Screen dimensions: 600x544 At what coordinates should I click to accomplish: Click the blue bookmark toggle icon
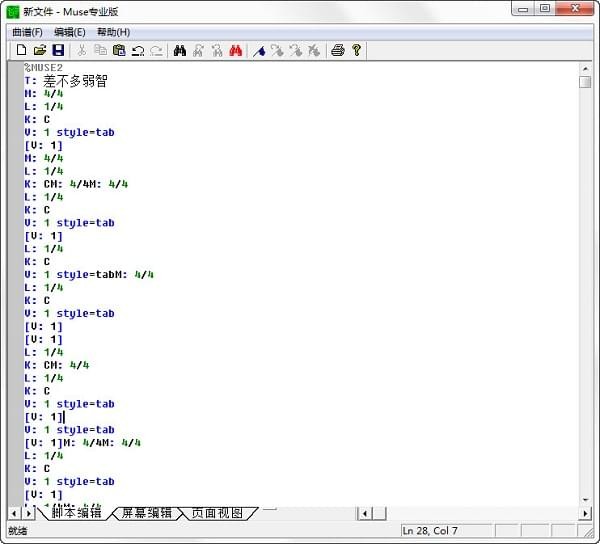(260, 50)
